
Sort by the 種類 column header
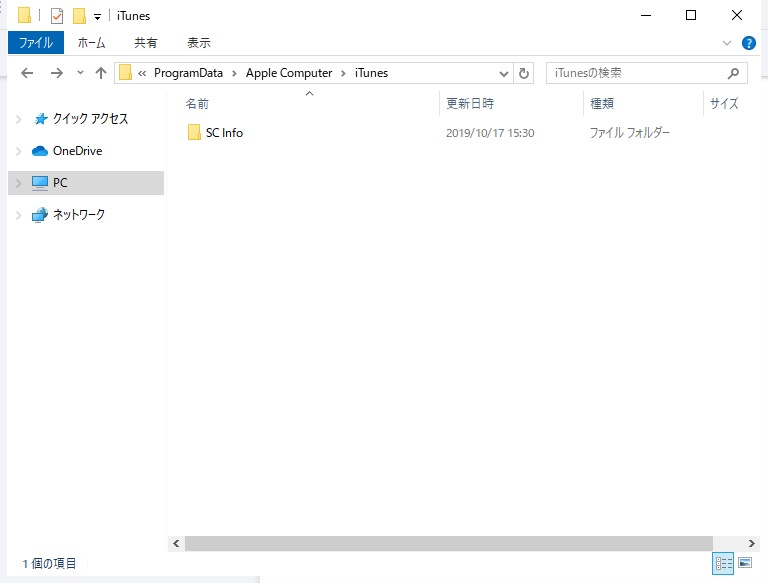(x=601, y=104)
